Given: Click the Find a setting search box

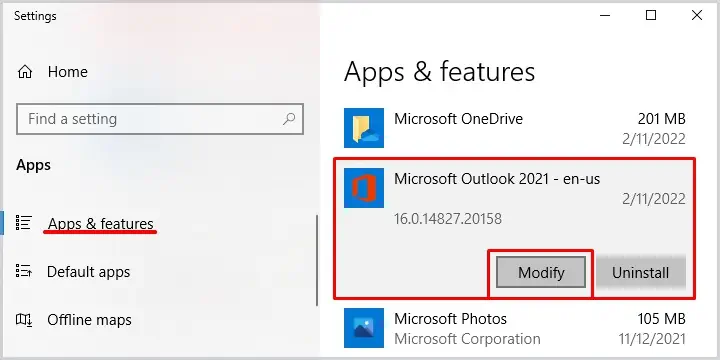Looking at the screenshot, I should (x=160, y=119).
